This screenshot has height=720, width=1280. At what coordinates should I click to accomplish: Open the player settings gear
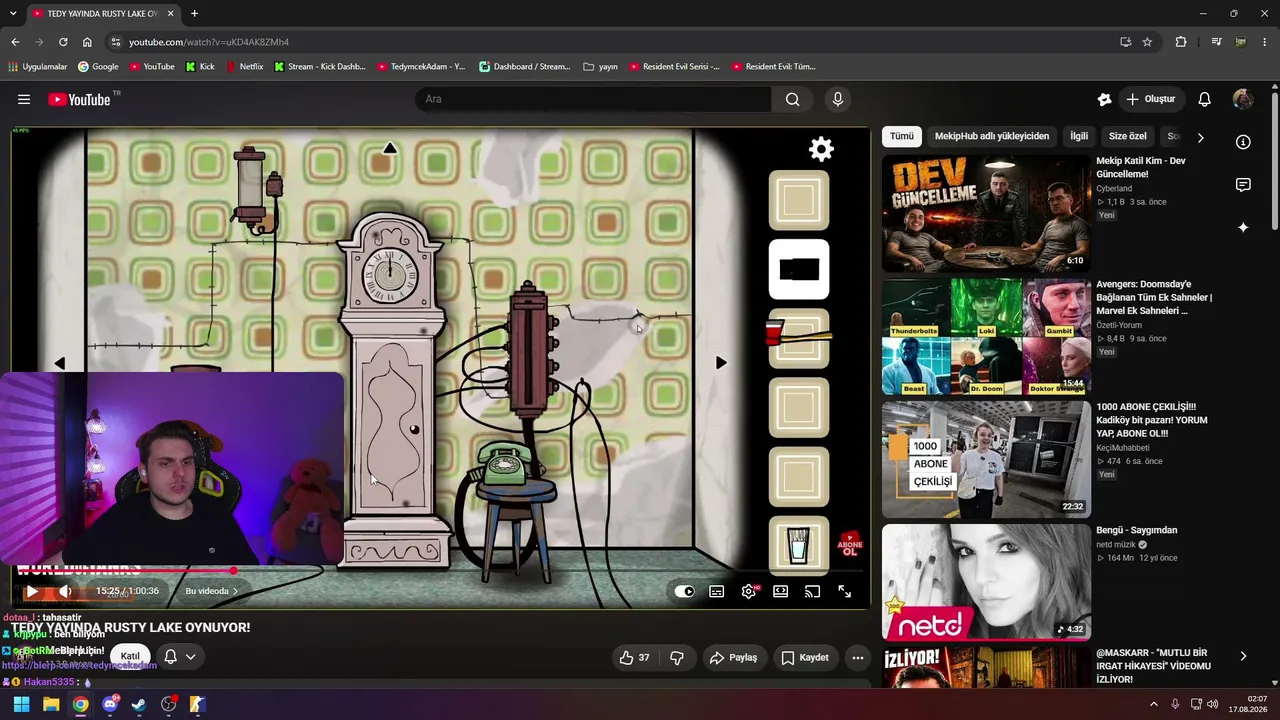(748, 591)
